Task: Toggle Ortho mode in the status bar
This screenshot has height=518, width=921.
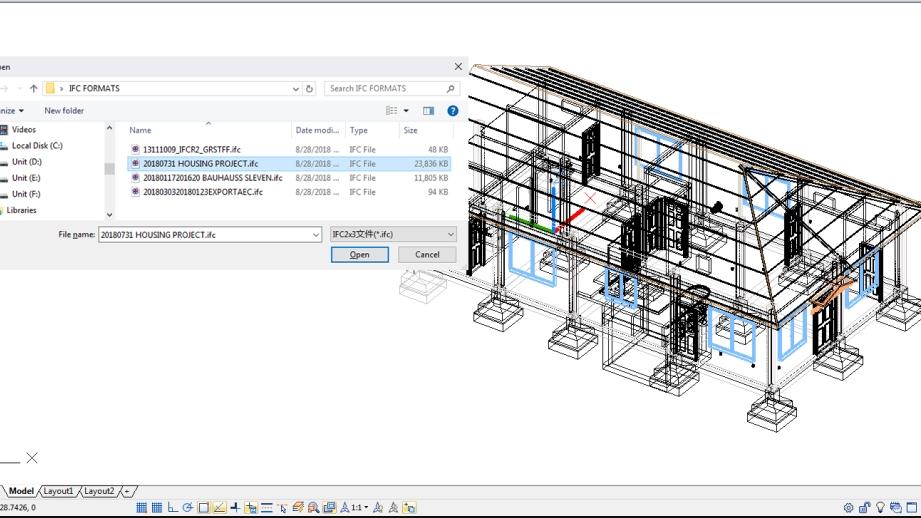Action: 173,507
